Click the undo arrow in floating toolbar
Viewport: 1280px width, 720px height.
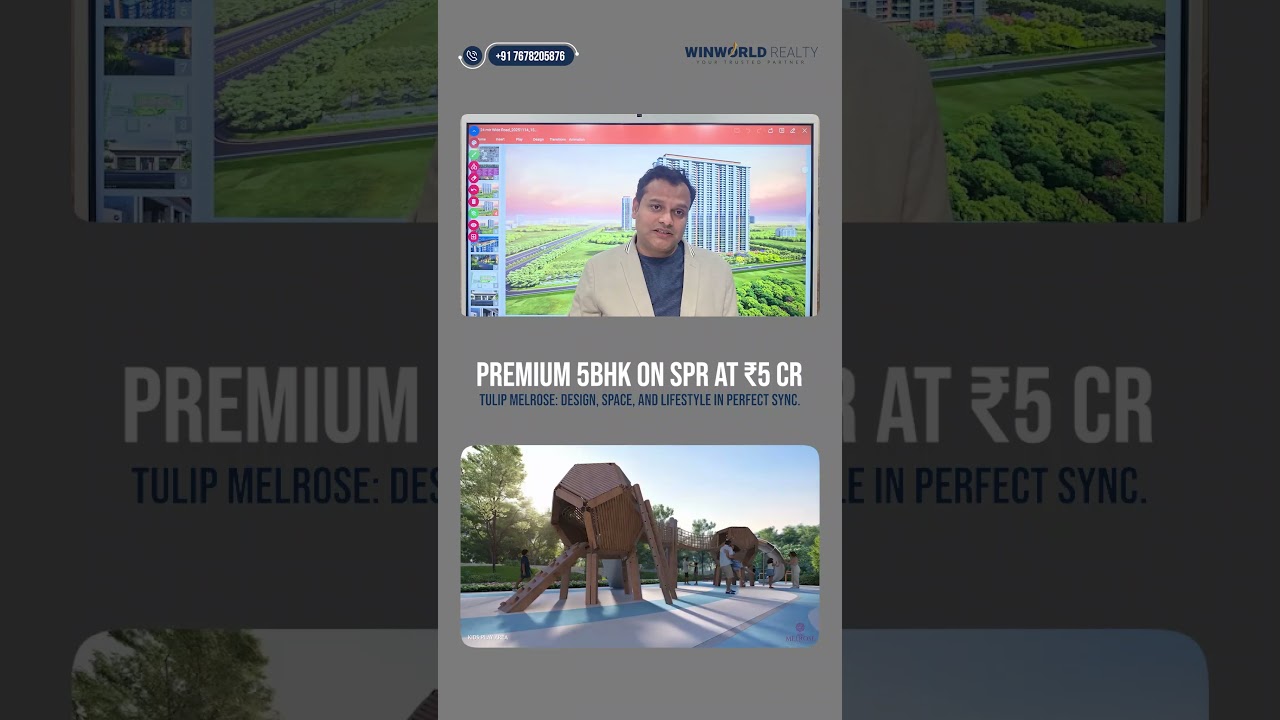474,190
